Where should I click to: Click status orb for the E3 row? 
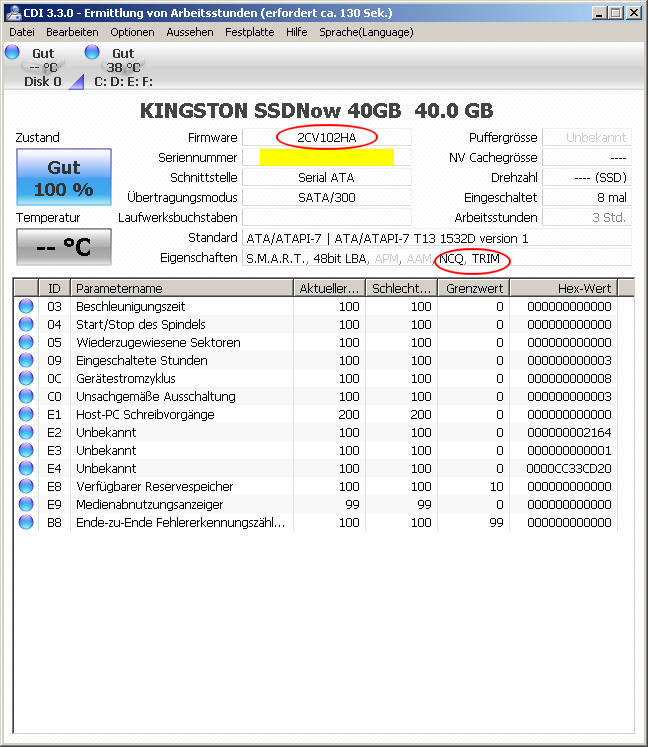click(26, 450)
